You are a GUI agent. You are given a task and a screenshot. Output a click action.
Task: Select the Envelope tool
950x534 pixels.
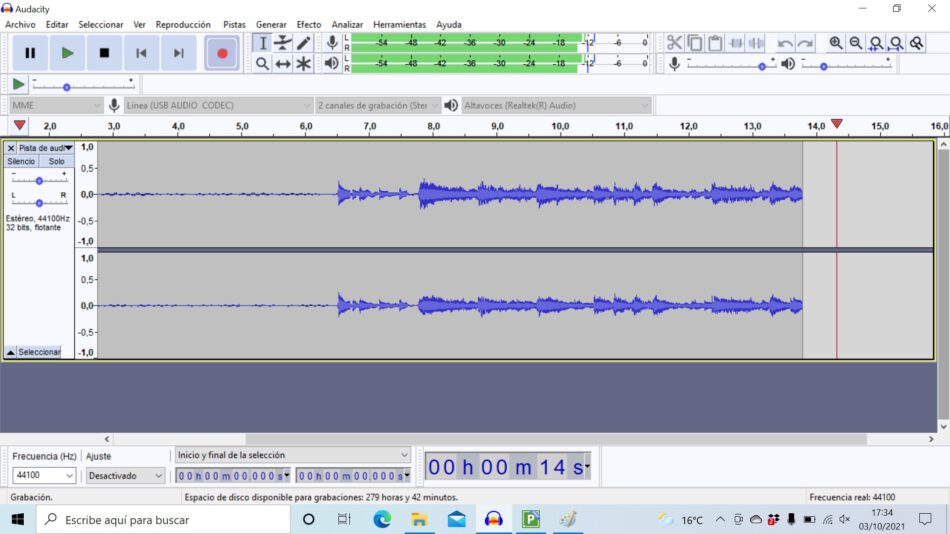283,43
